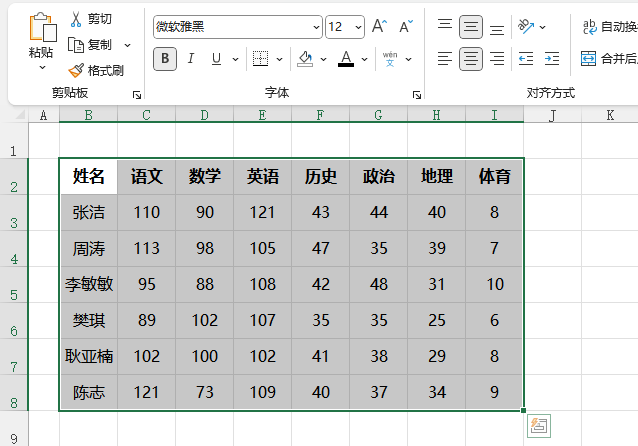Expand the Copy (复制) dropdown arrow

[127, 45]
